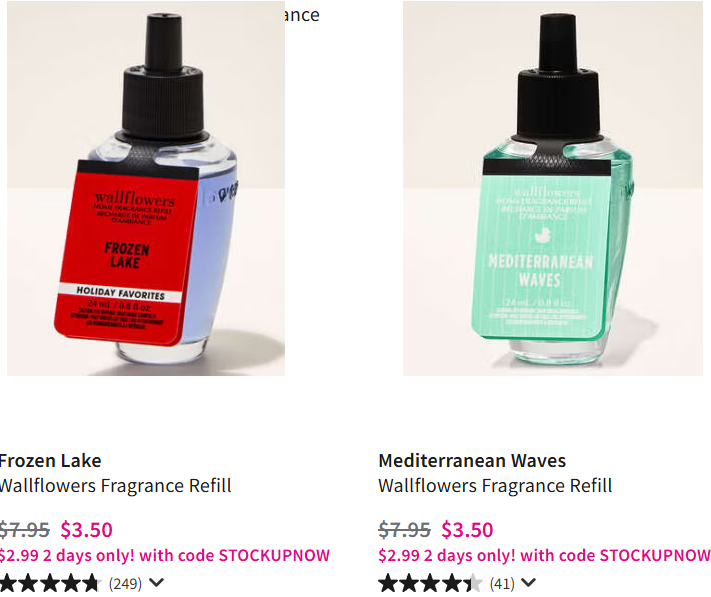Open the 249 reviews count for Frozen Lake
The height and width of the screenshot is (597, 711).
pyautogui.click(x=125, y=583)
